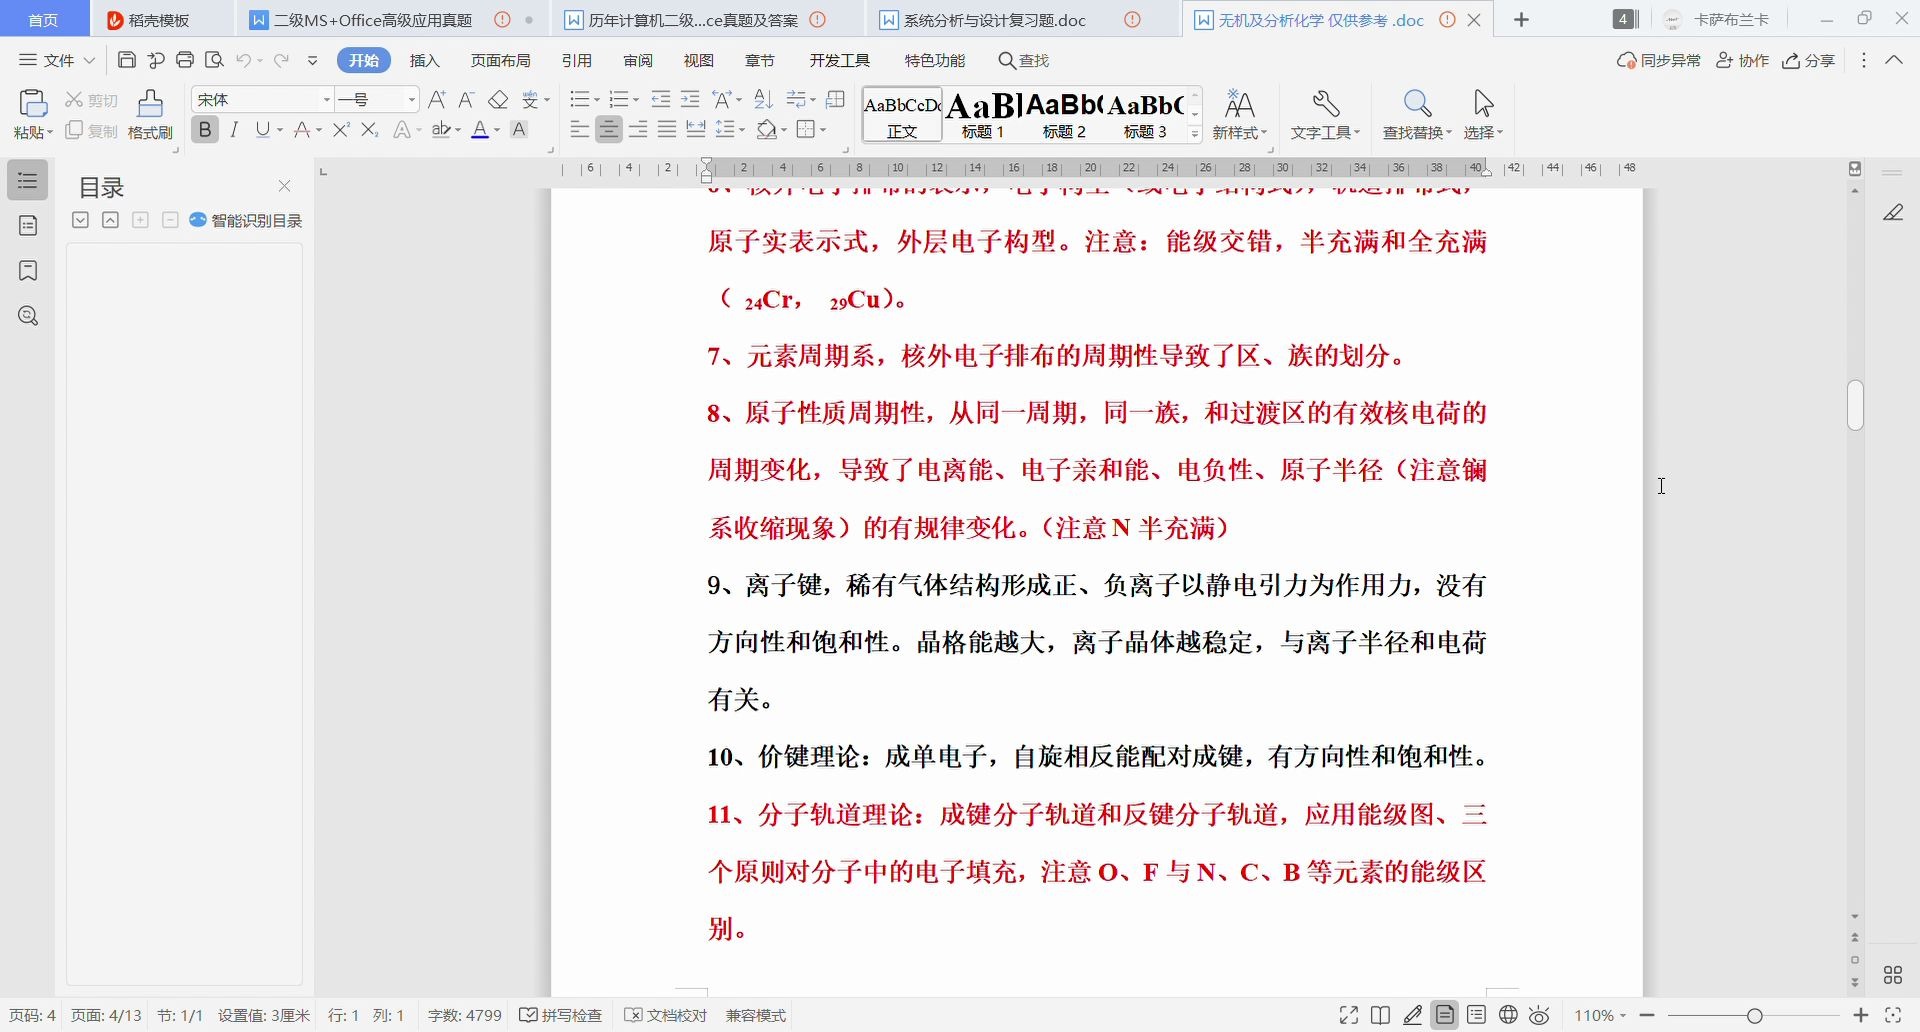
Task: Increase paragraph indent
Action: [690, 100]
